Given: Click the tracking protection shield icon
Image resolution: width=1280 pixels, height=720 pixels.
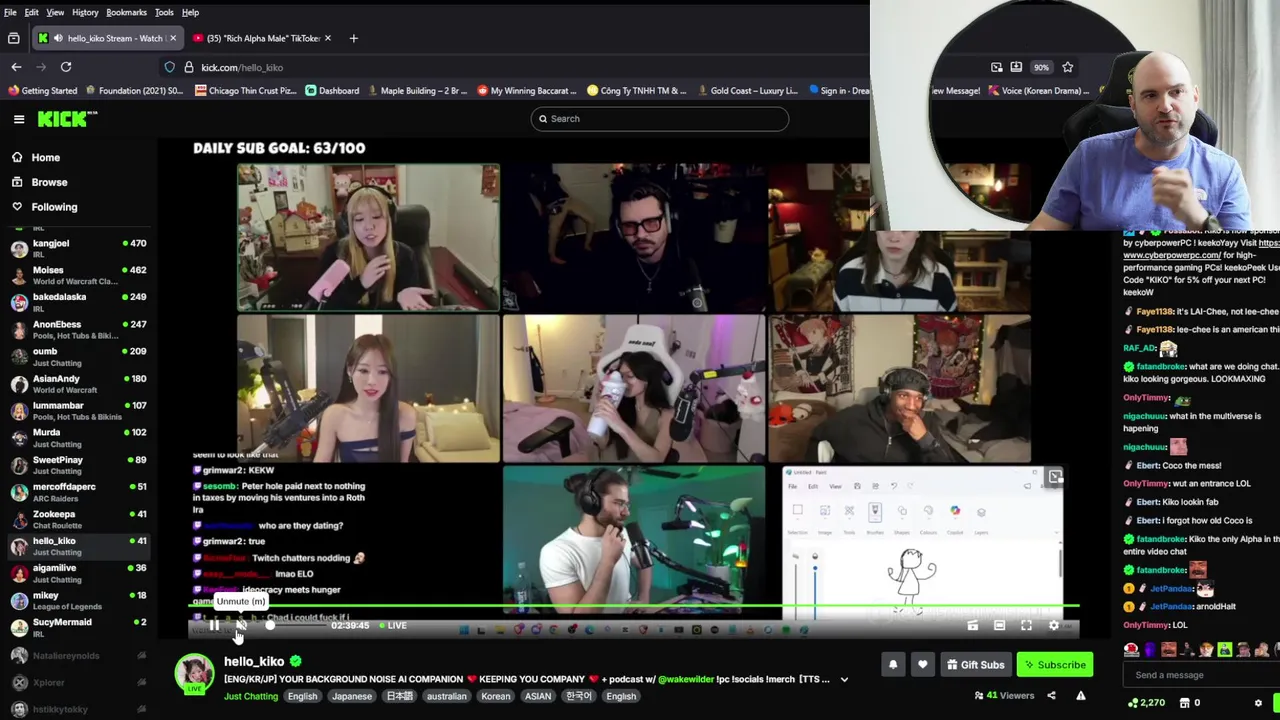Looking at the screenshot, I should click(x=170, y=67).
